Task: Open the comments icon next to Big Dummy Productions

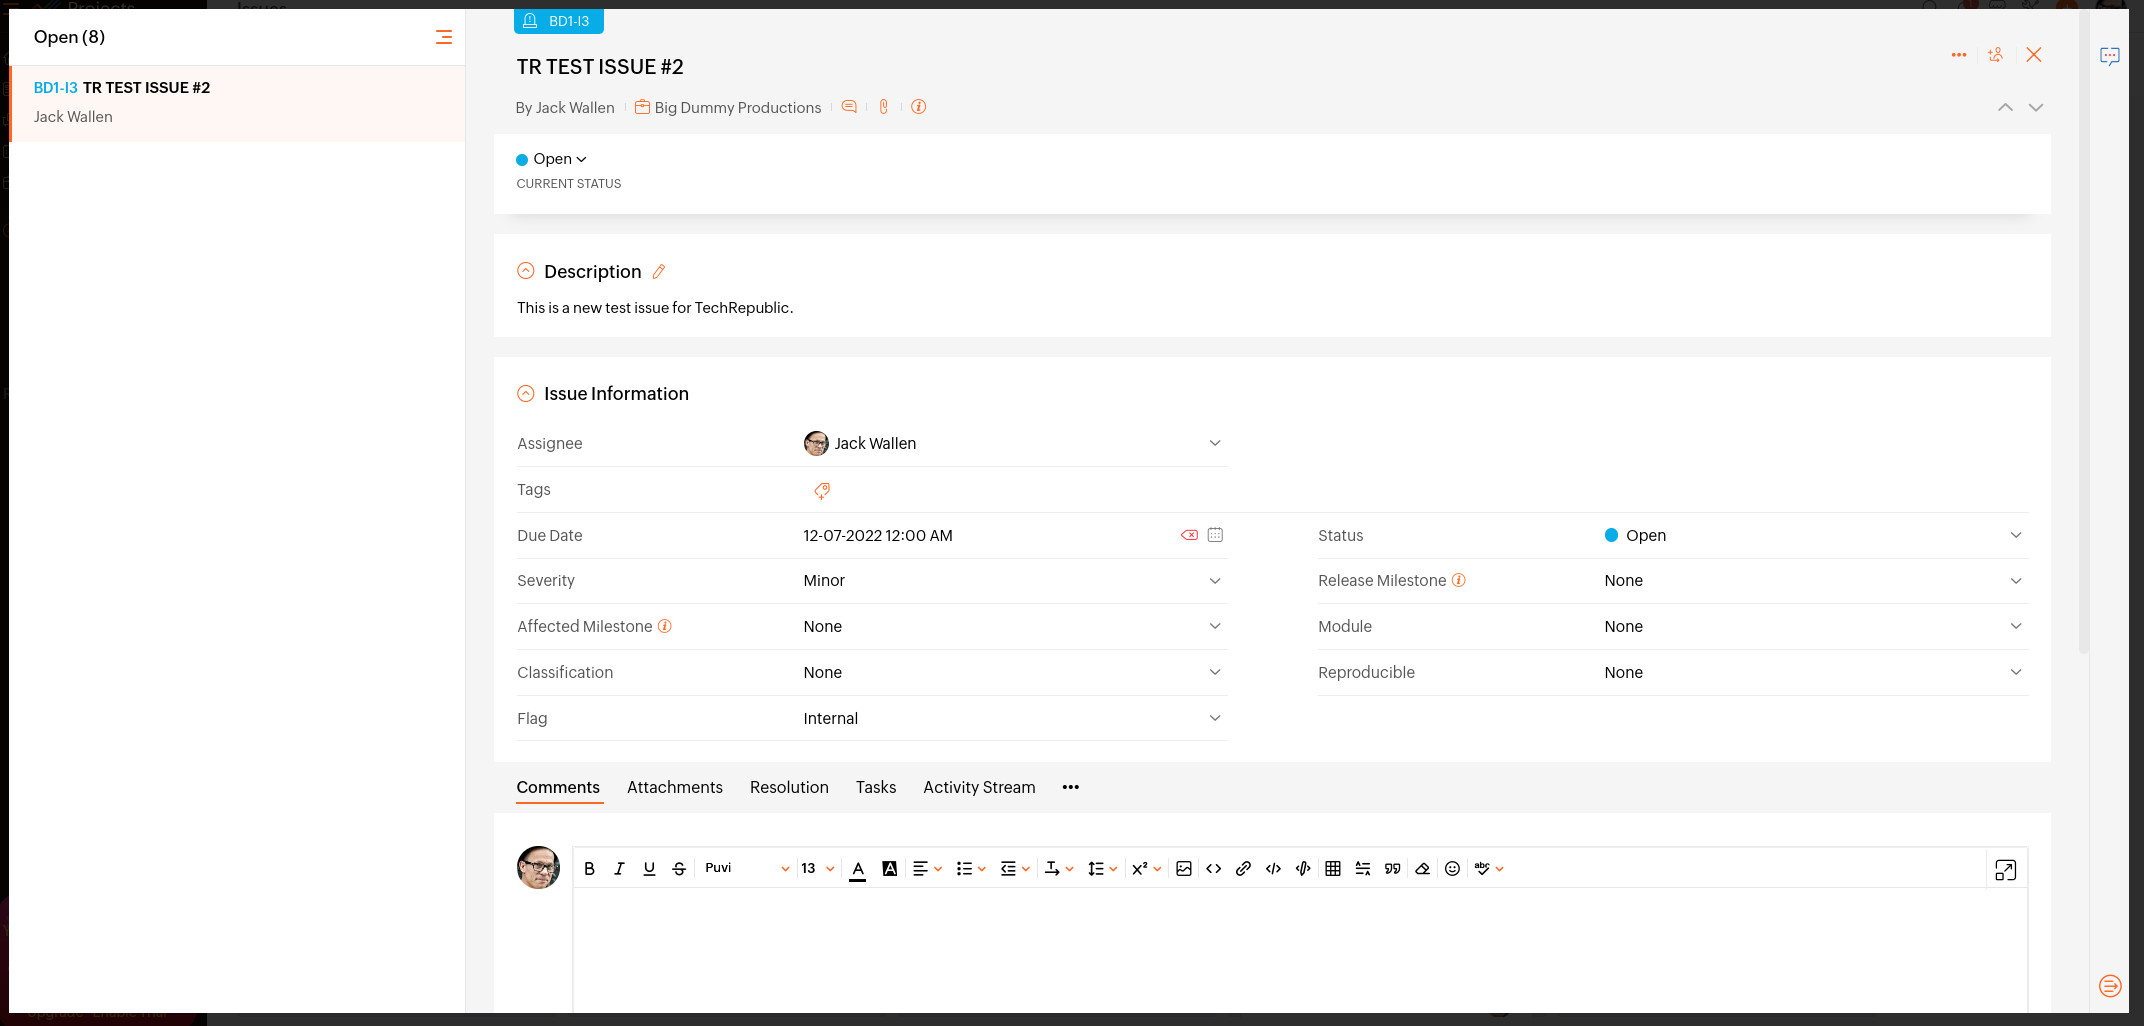Action: pos(849,107)
